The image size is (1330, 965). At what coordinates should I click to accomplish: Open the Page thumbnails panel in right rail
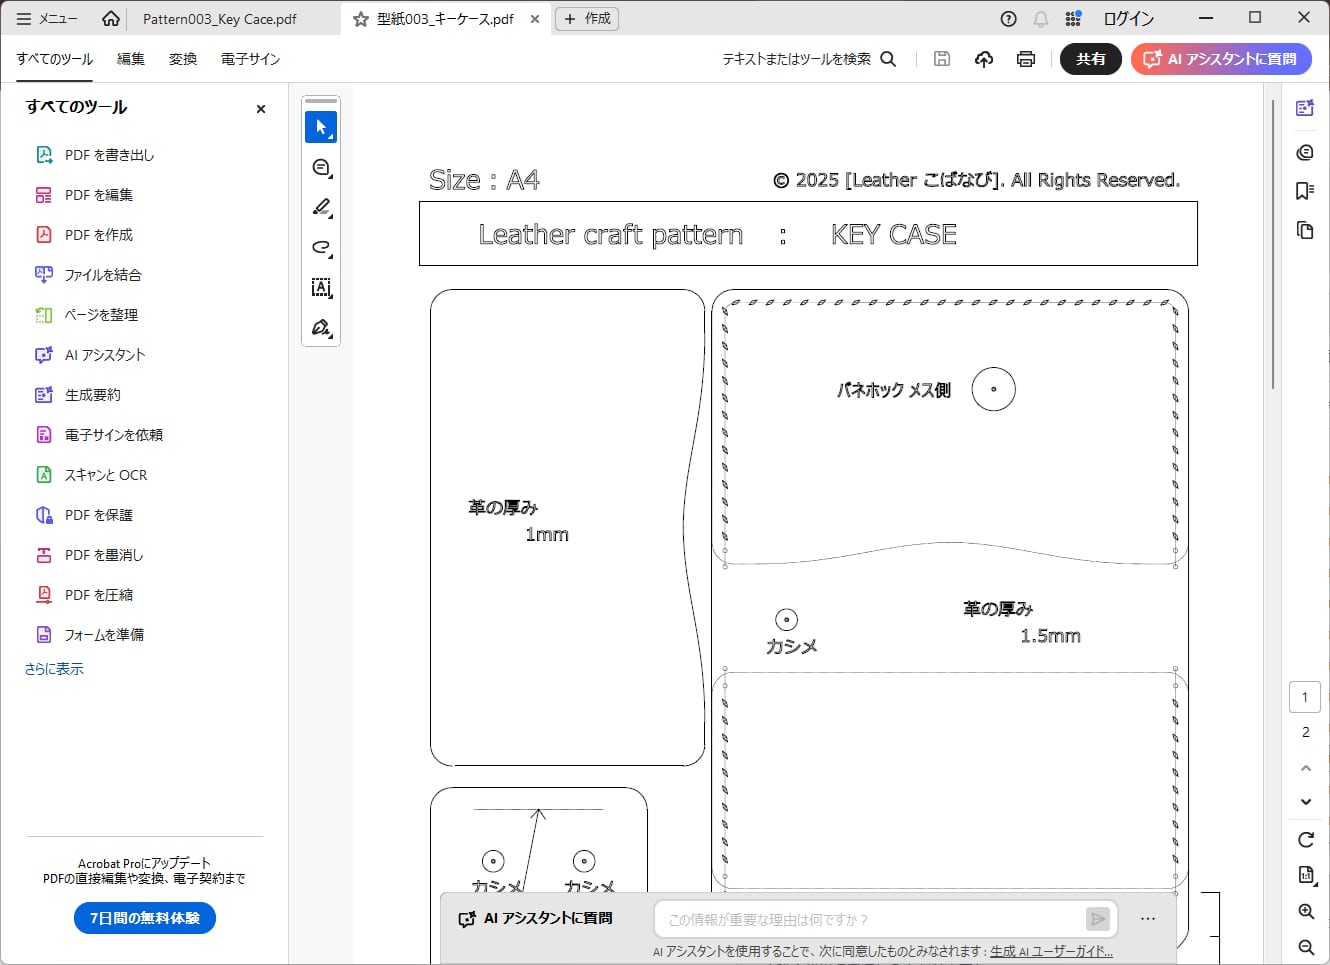(1305, 231)
